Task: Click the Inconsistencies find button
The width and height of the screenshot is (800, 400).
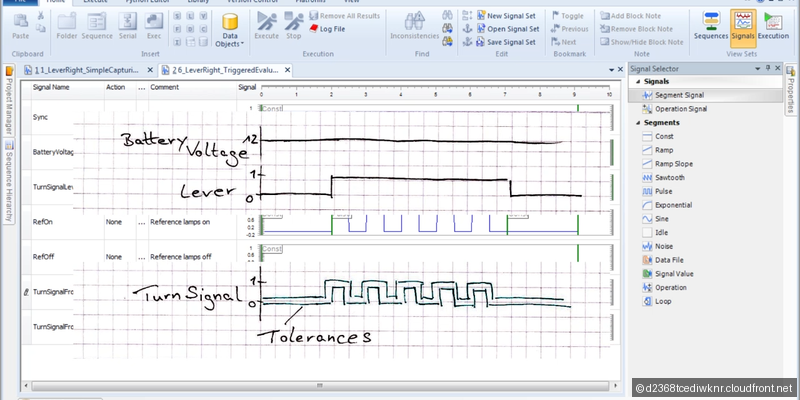Action: [x=414, y=27]
